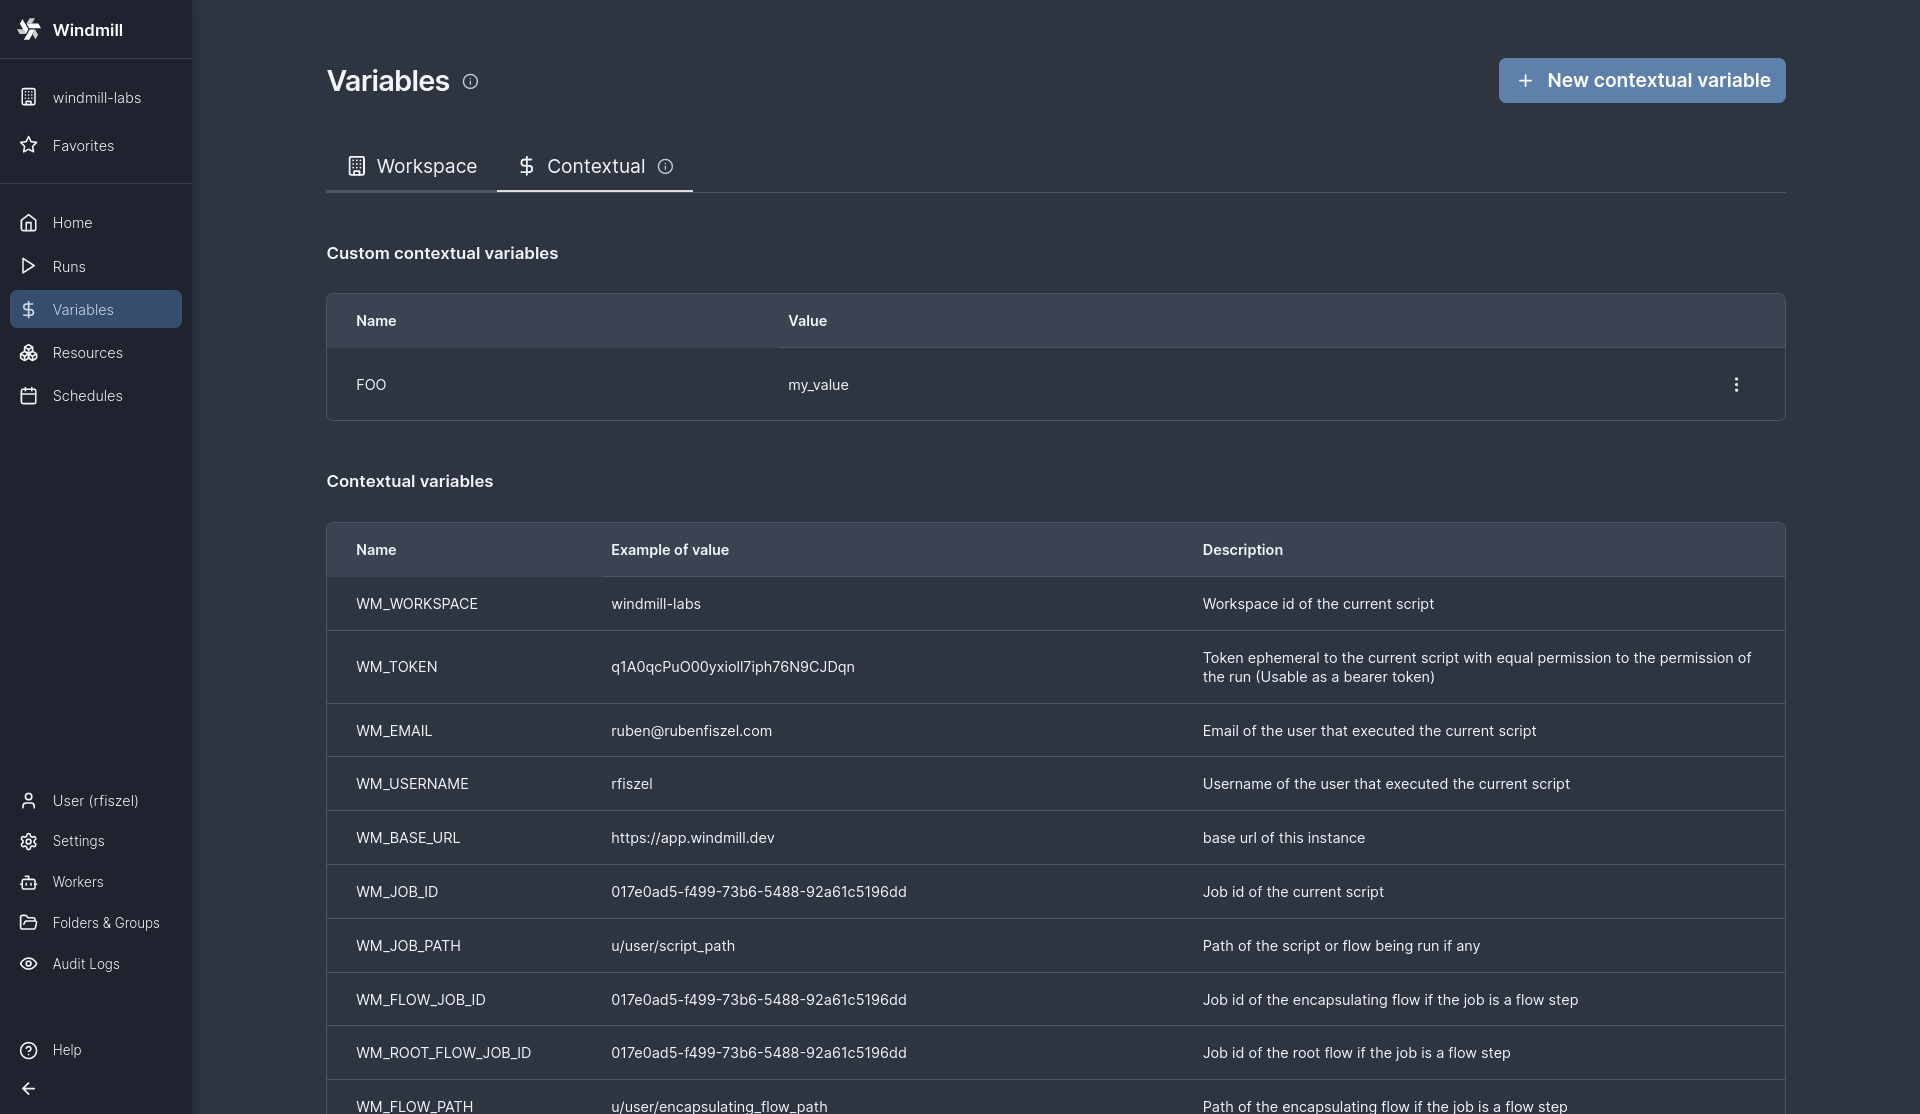
Task: Click the Windmill logo icon
Action: click(29, 29)
